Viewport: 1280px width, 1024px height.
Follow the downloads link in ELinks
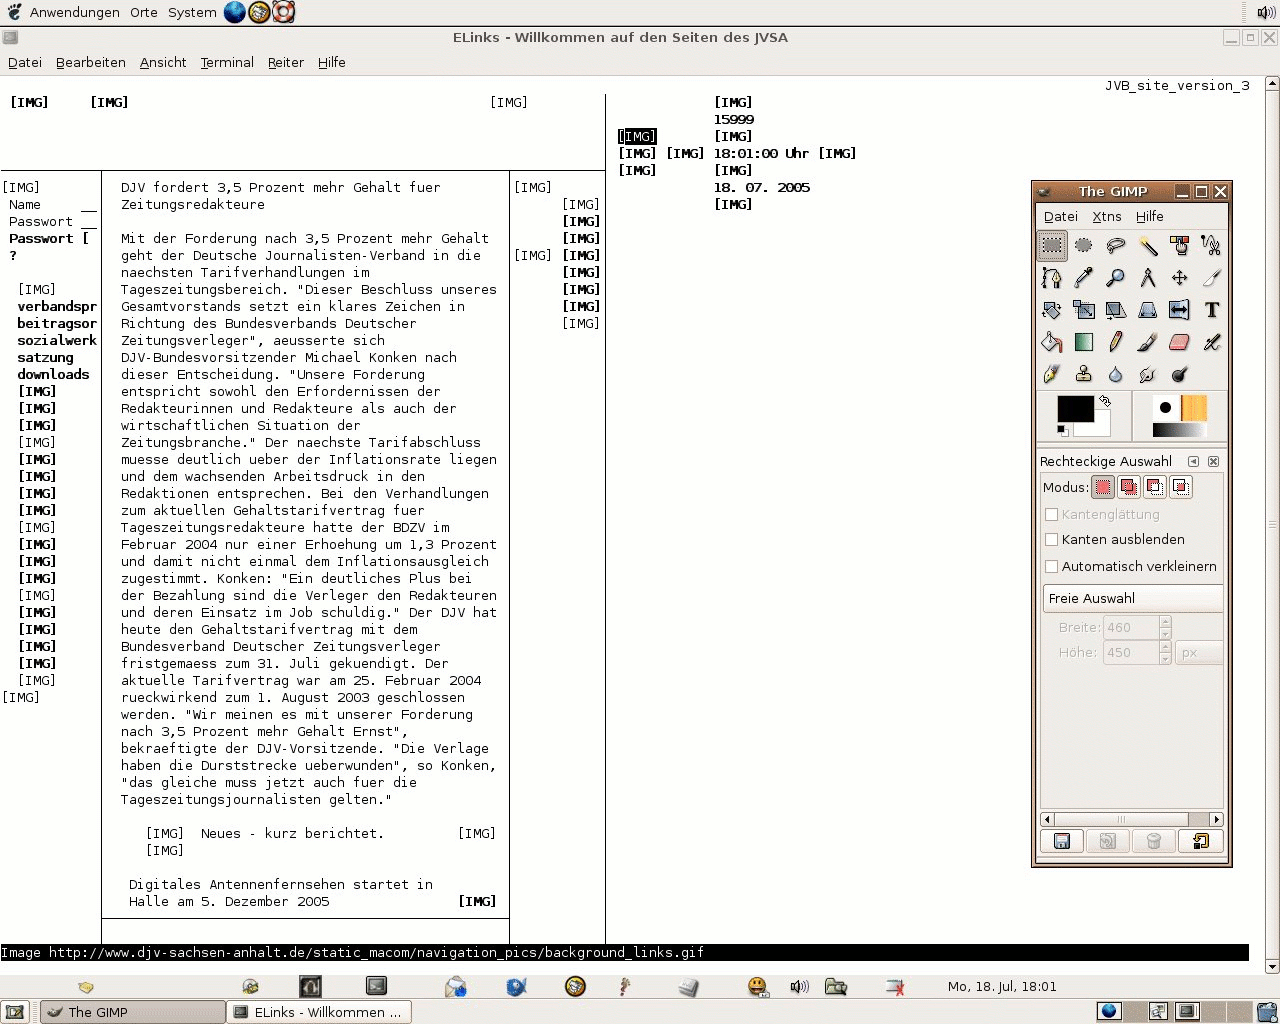(53, 375)
